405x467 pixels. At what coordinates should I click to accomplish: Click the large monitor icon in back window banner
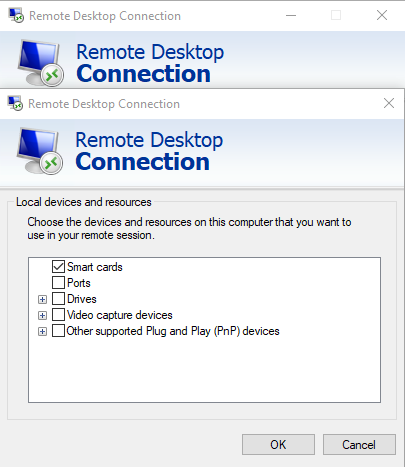click(x=40, y=63)
